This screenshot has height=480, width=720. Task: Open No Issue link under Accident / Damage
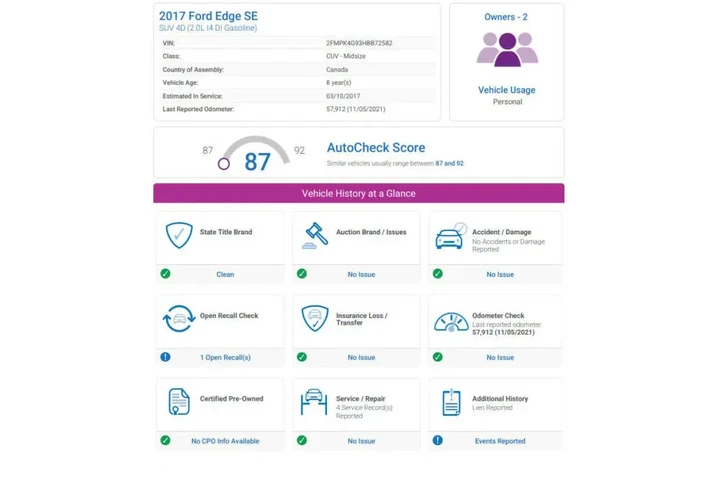pos(500,274)
